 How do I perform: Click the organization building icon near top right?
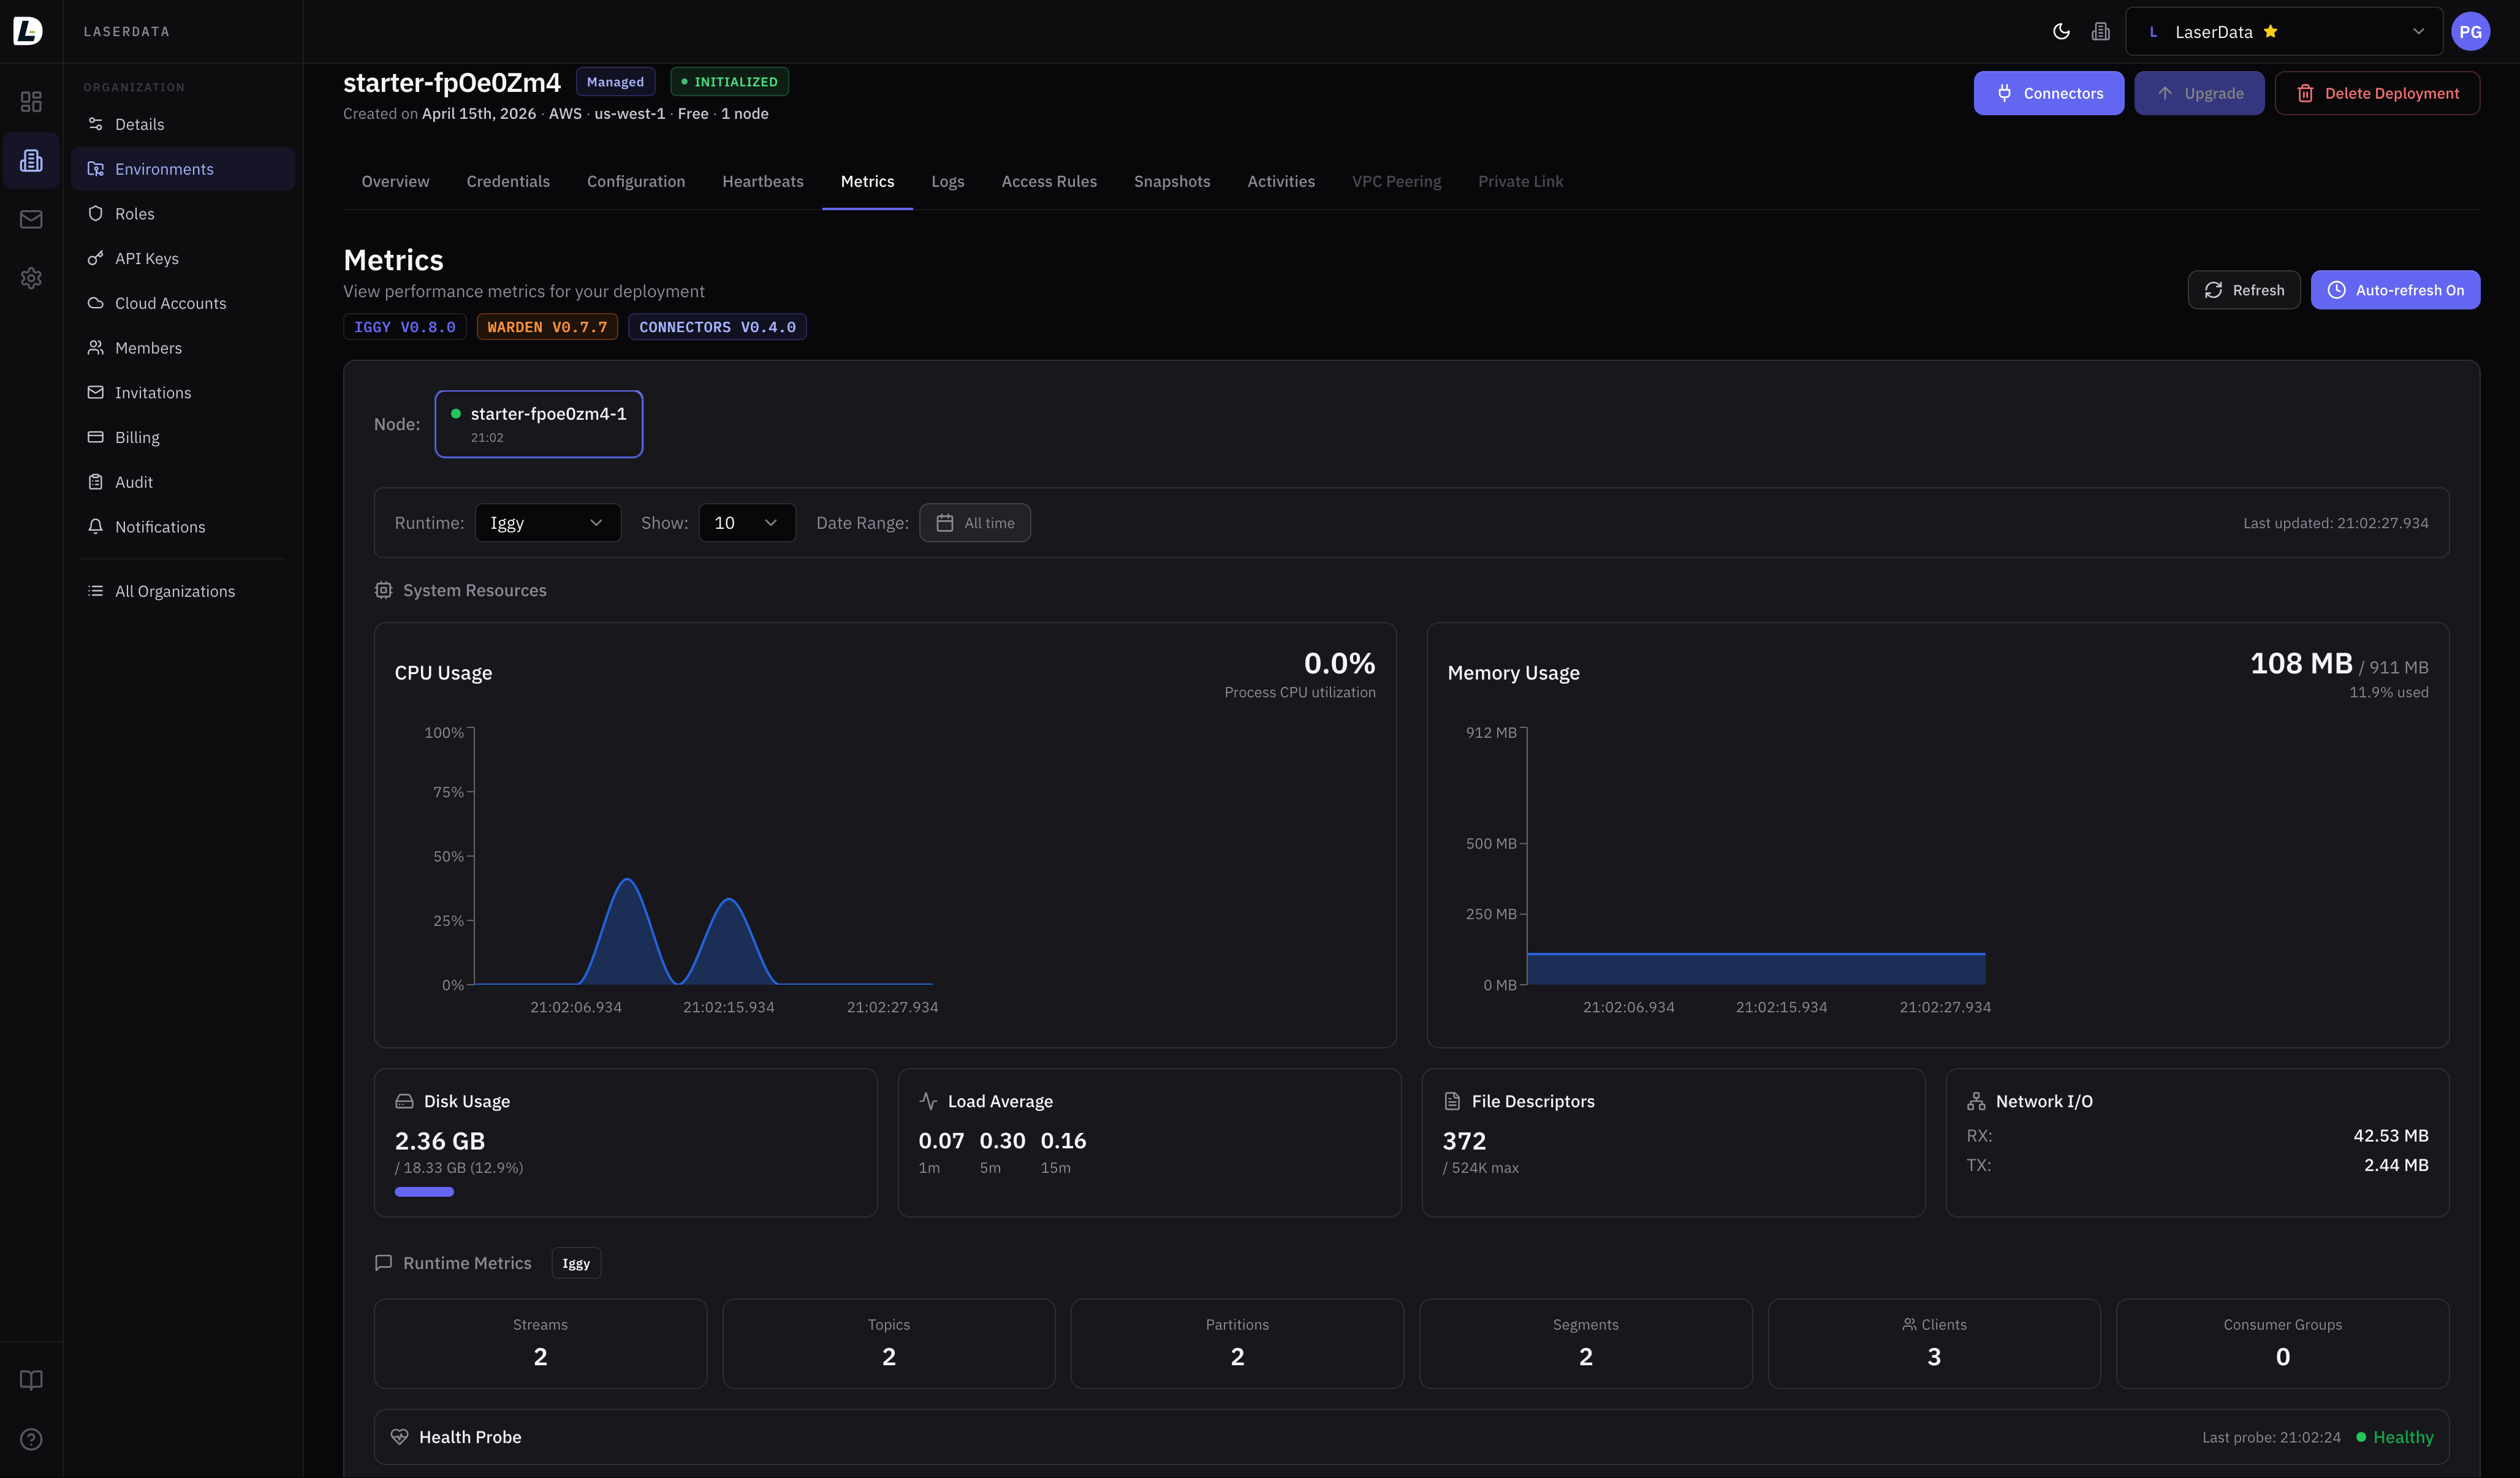tap(2100, 31)
